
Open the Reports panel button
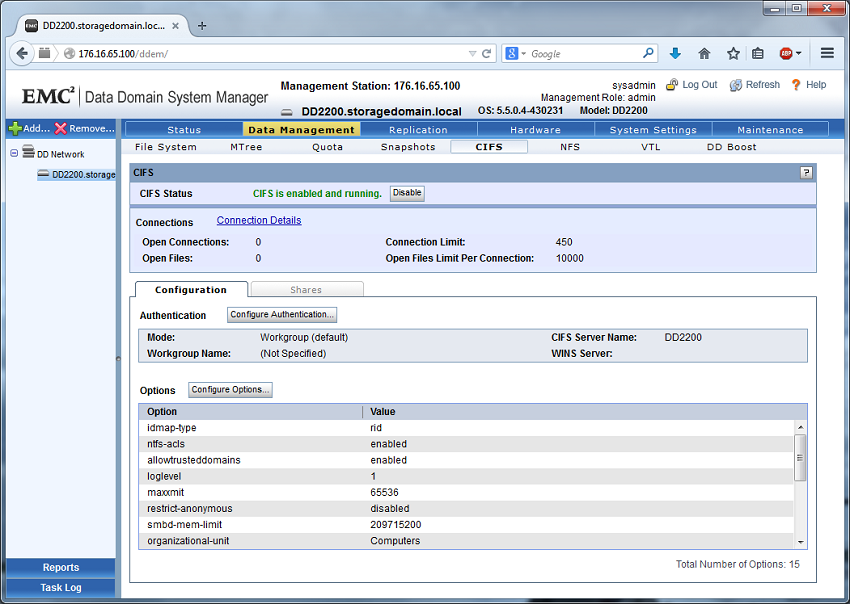[61, 567]
